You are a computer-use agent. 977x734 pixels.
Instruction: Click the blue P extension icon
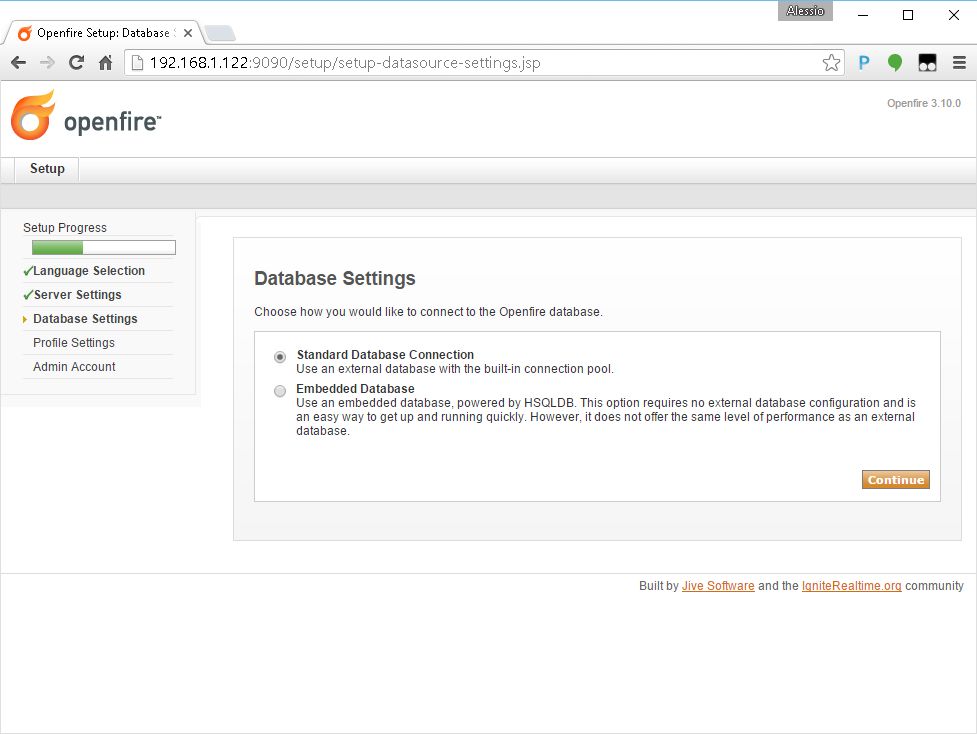pos(864,63)
